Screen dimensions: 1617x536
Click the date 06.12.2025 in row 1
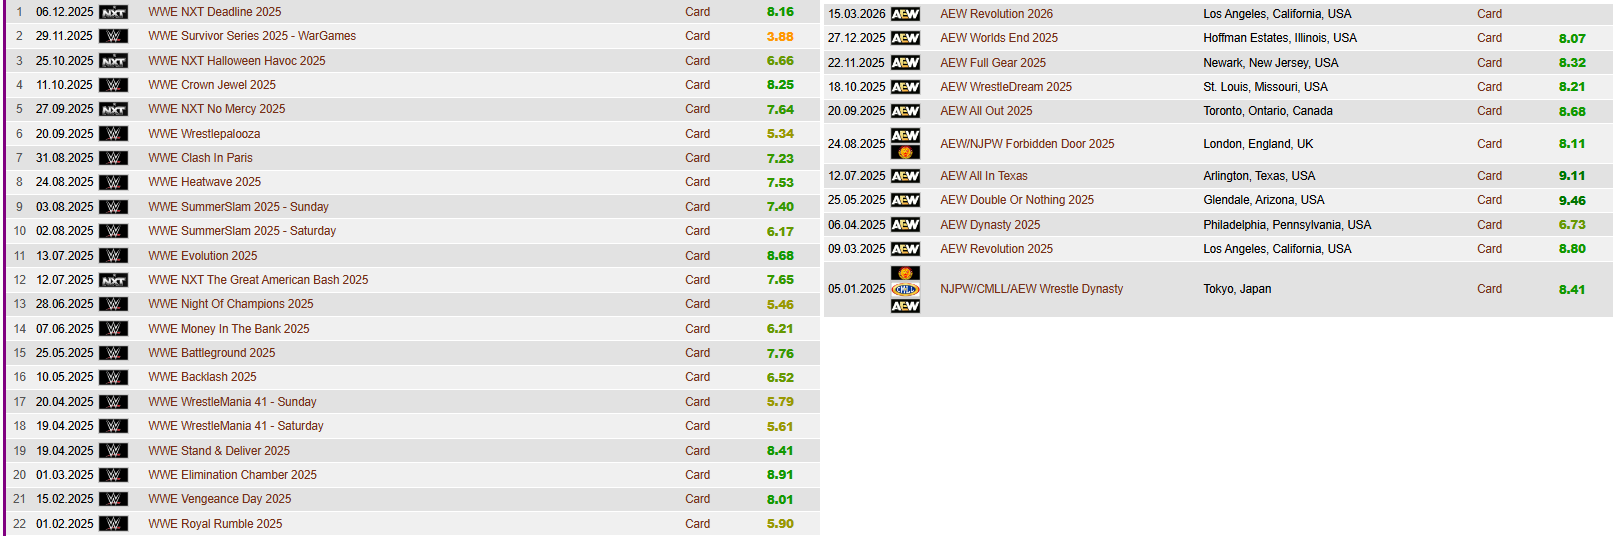click(65, 12)
